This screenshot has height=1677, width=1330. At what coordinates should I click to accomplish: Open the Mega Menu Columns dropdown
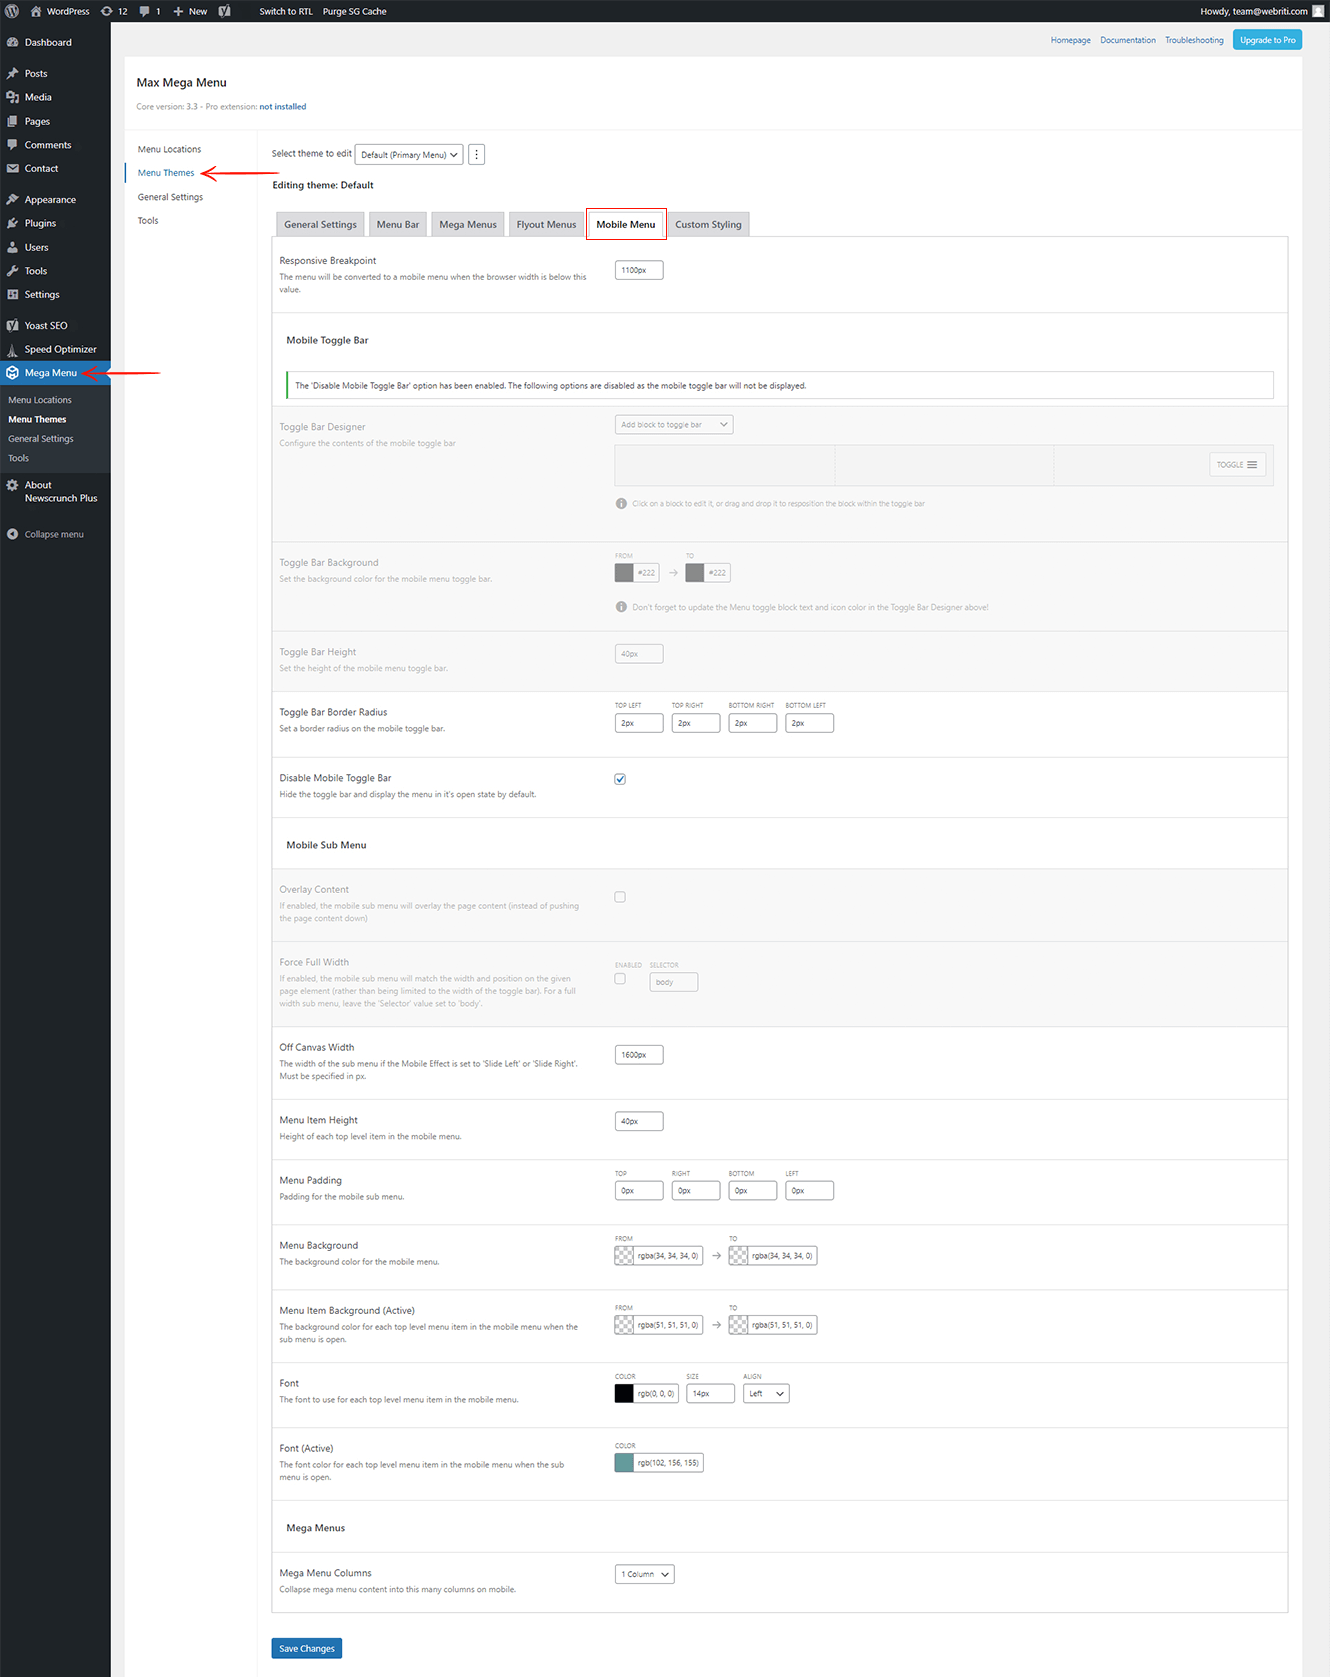coord(645,1574)
